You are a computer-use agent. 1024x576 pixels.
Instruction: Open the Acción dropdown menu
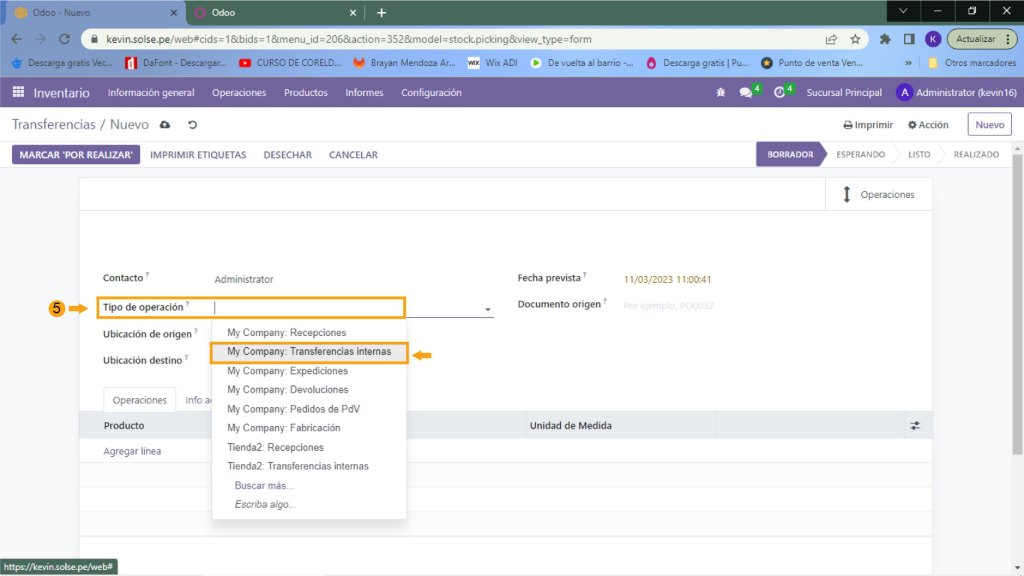pos(928,125)
